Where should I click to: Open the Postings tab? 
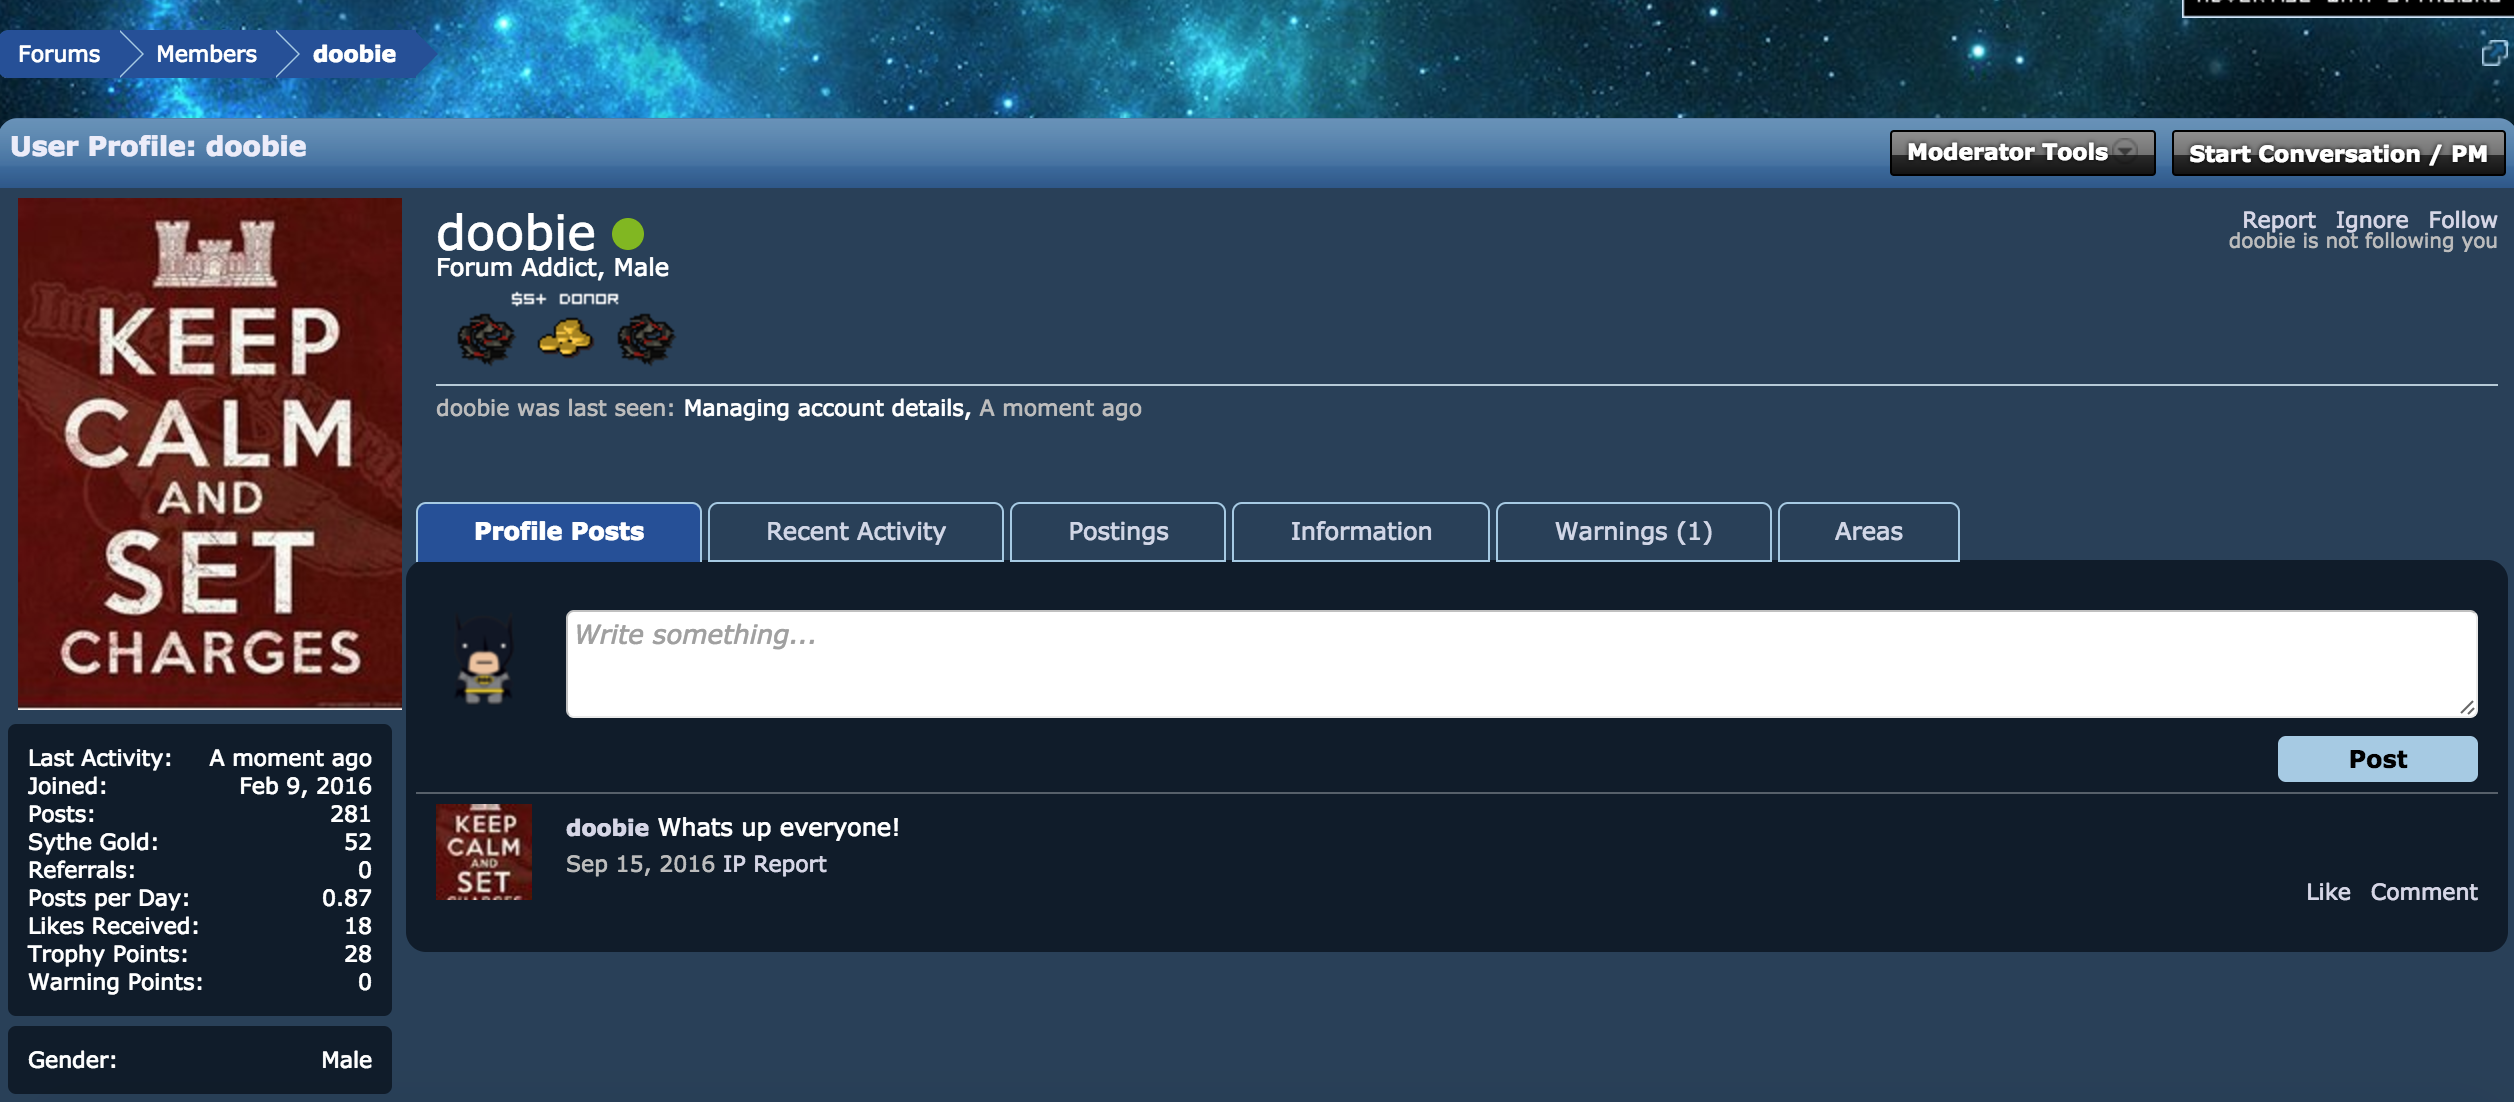click(1117, 532)
